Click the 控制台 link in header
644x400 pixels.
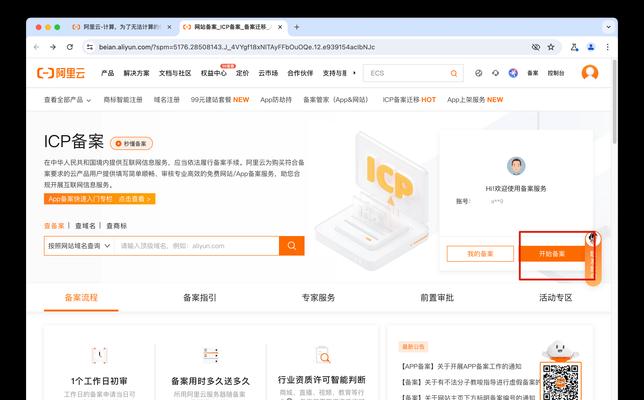coord(556,73)
